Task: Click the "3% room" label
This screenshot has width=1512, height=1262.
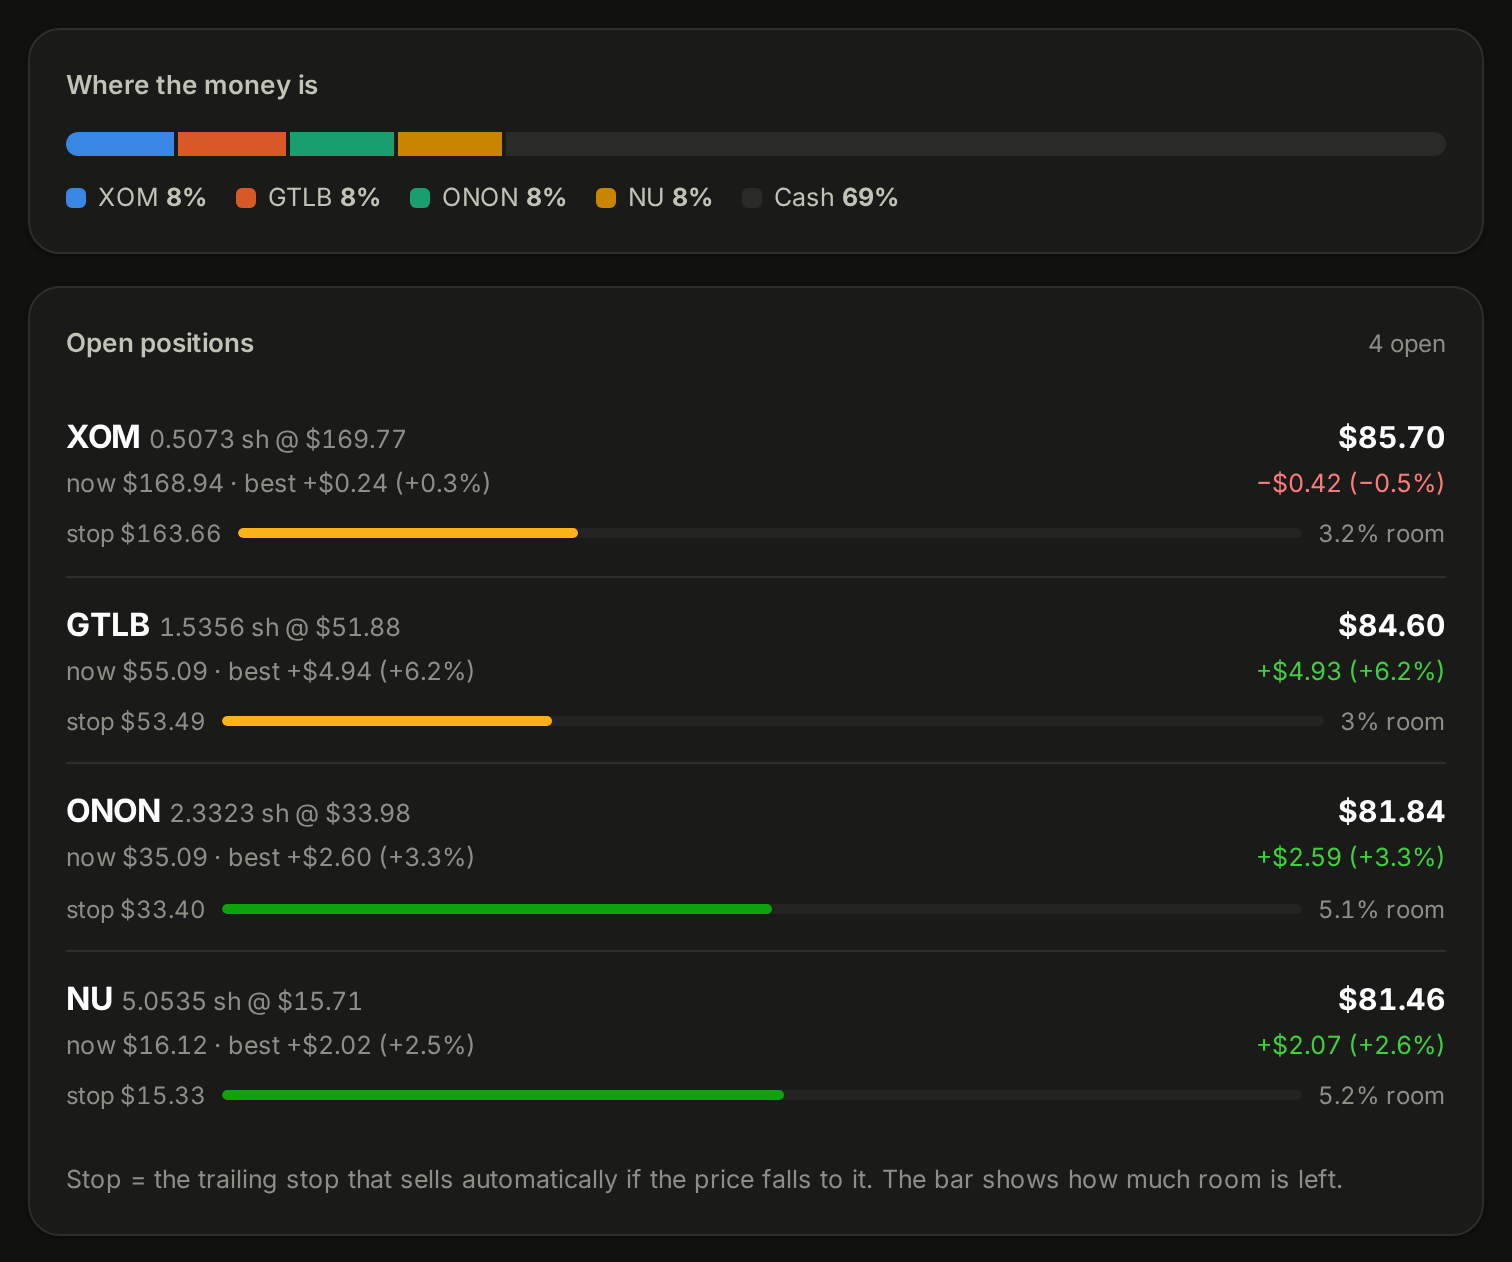Action: (1393, 722)
